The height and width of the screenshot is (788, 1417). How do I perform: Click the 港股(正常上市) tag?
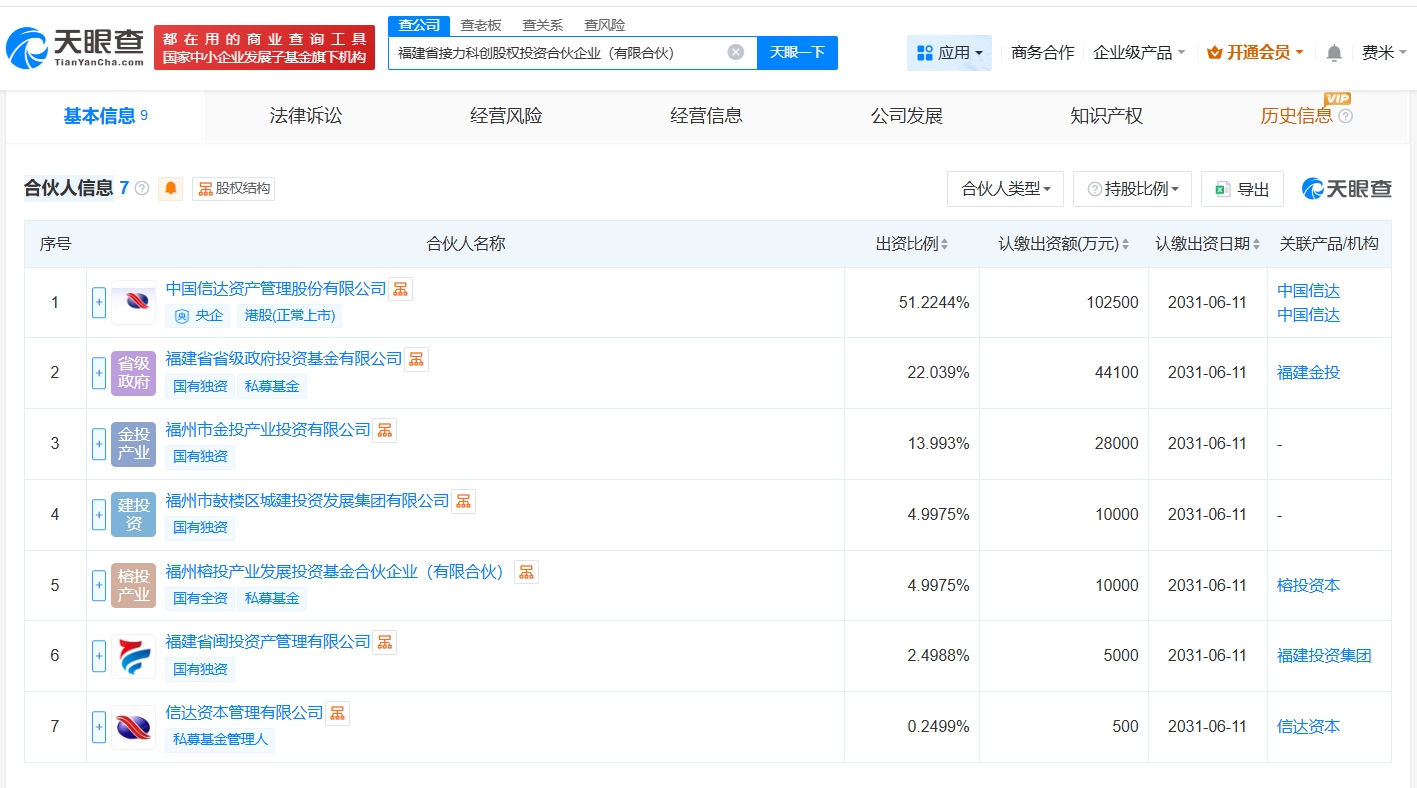(290, 316)
